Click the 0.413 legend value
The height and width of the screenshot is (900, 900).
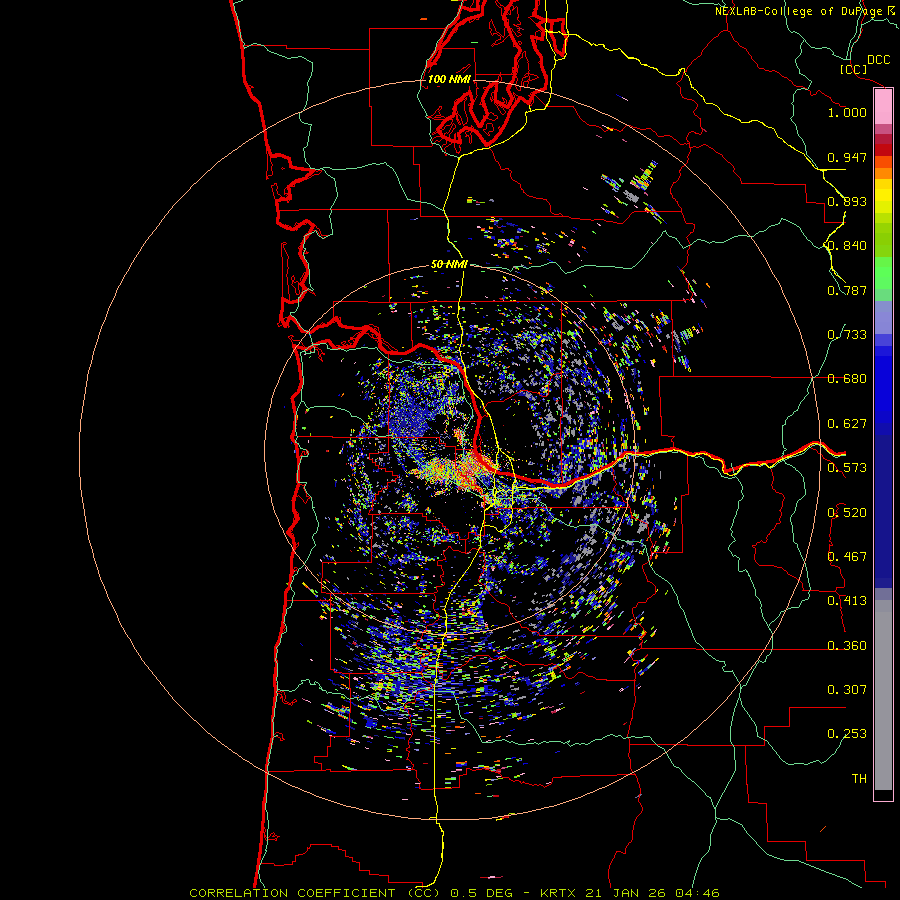tap(847, 601)
